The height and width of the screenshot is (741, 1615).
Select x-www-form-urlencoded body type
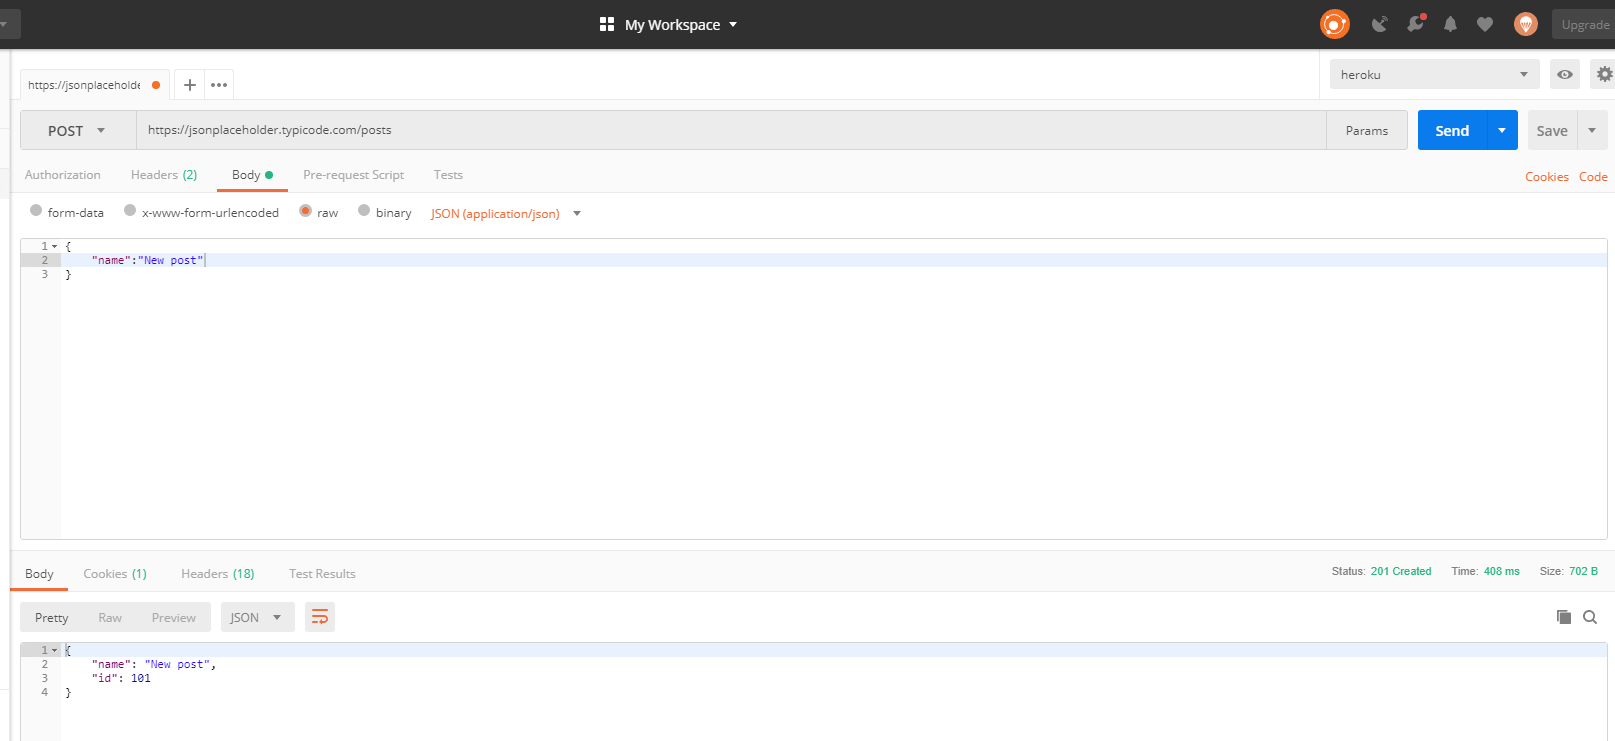(x=130, y=211)
